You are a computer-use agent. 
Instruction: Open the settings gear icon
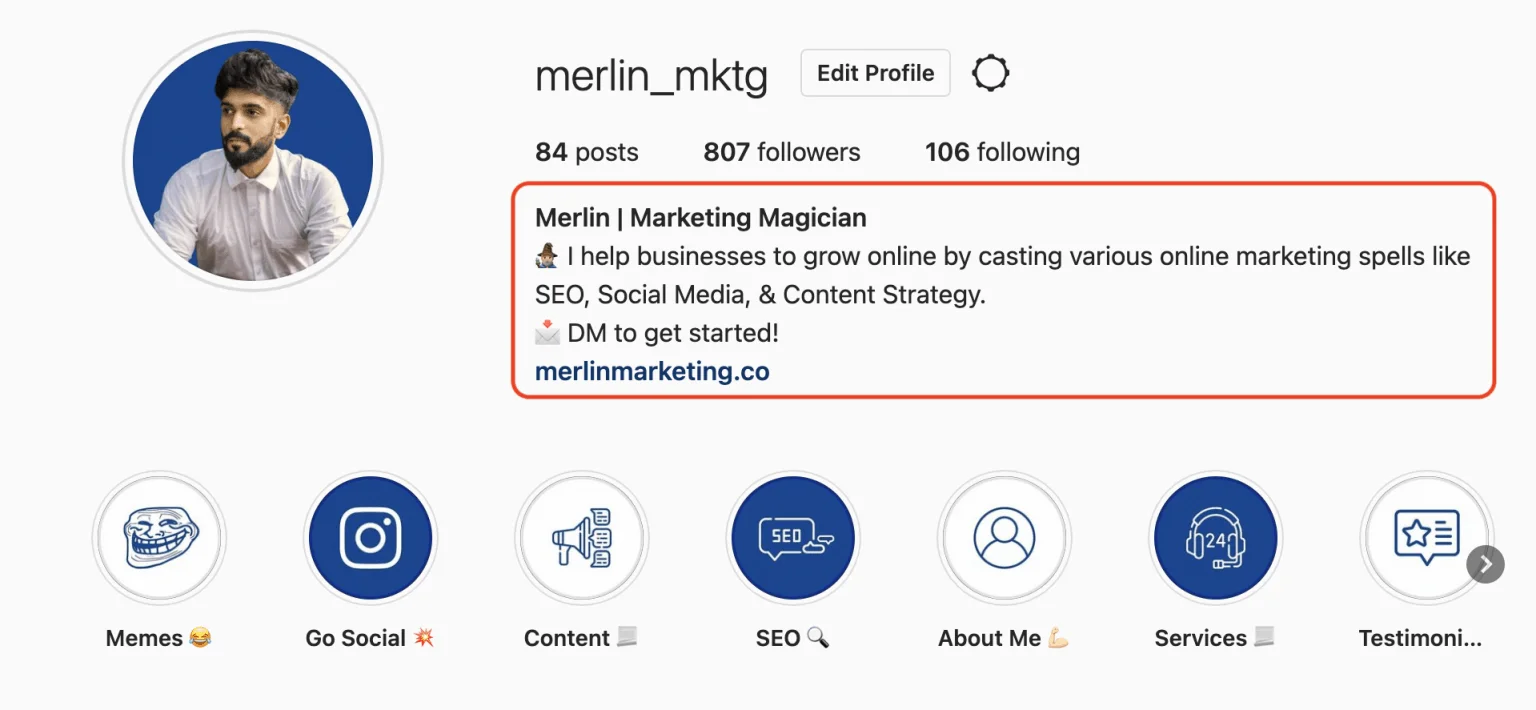991,73
